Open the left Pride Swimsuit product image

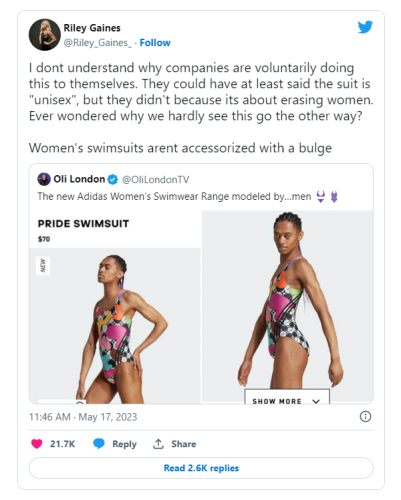(x=115, y=326)
